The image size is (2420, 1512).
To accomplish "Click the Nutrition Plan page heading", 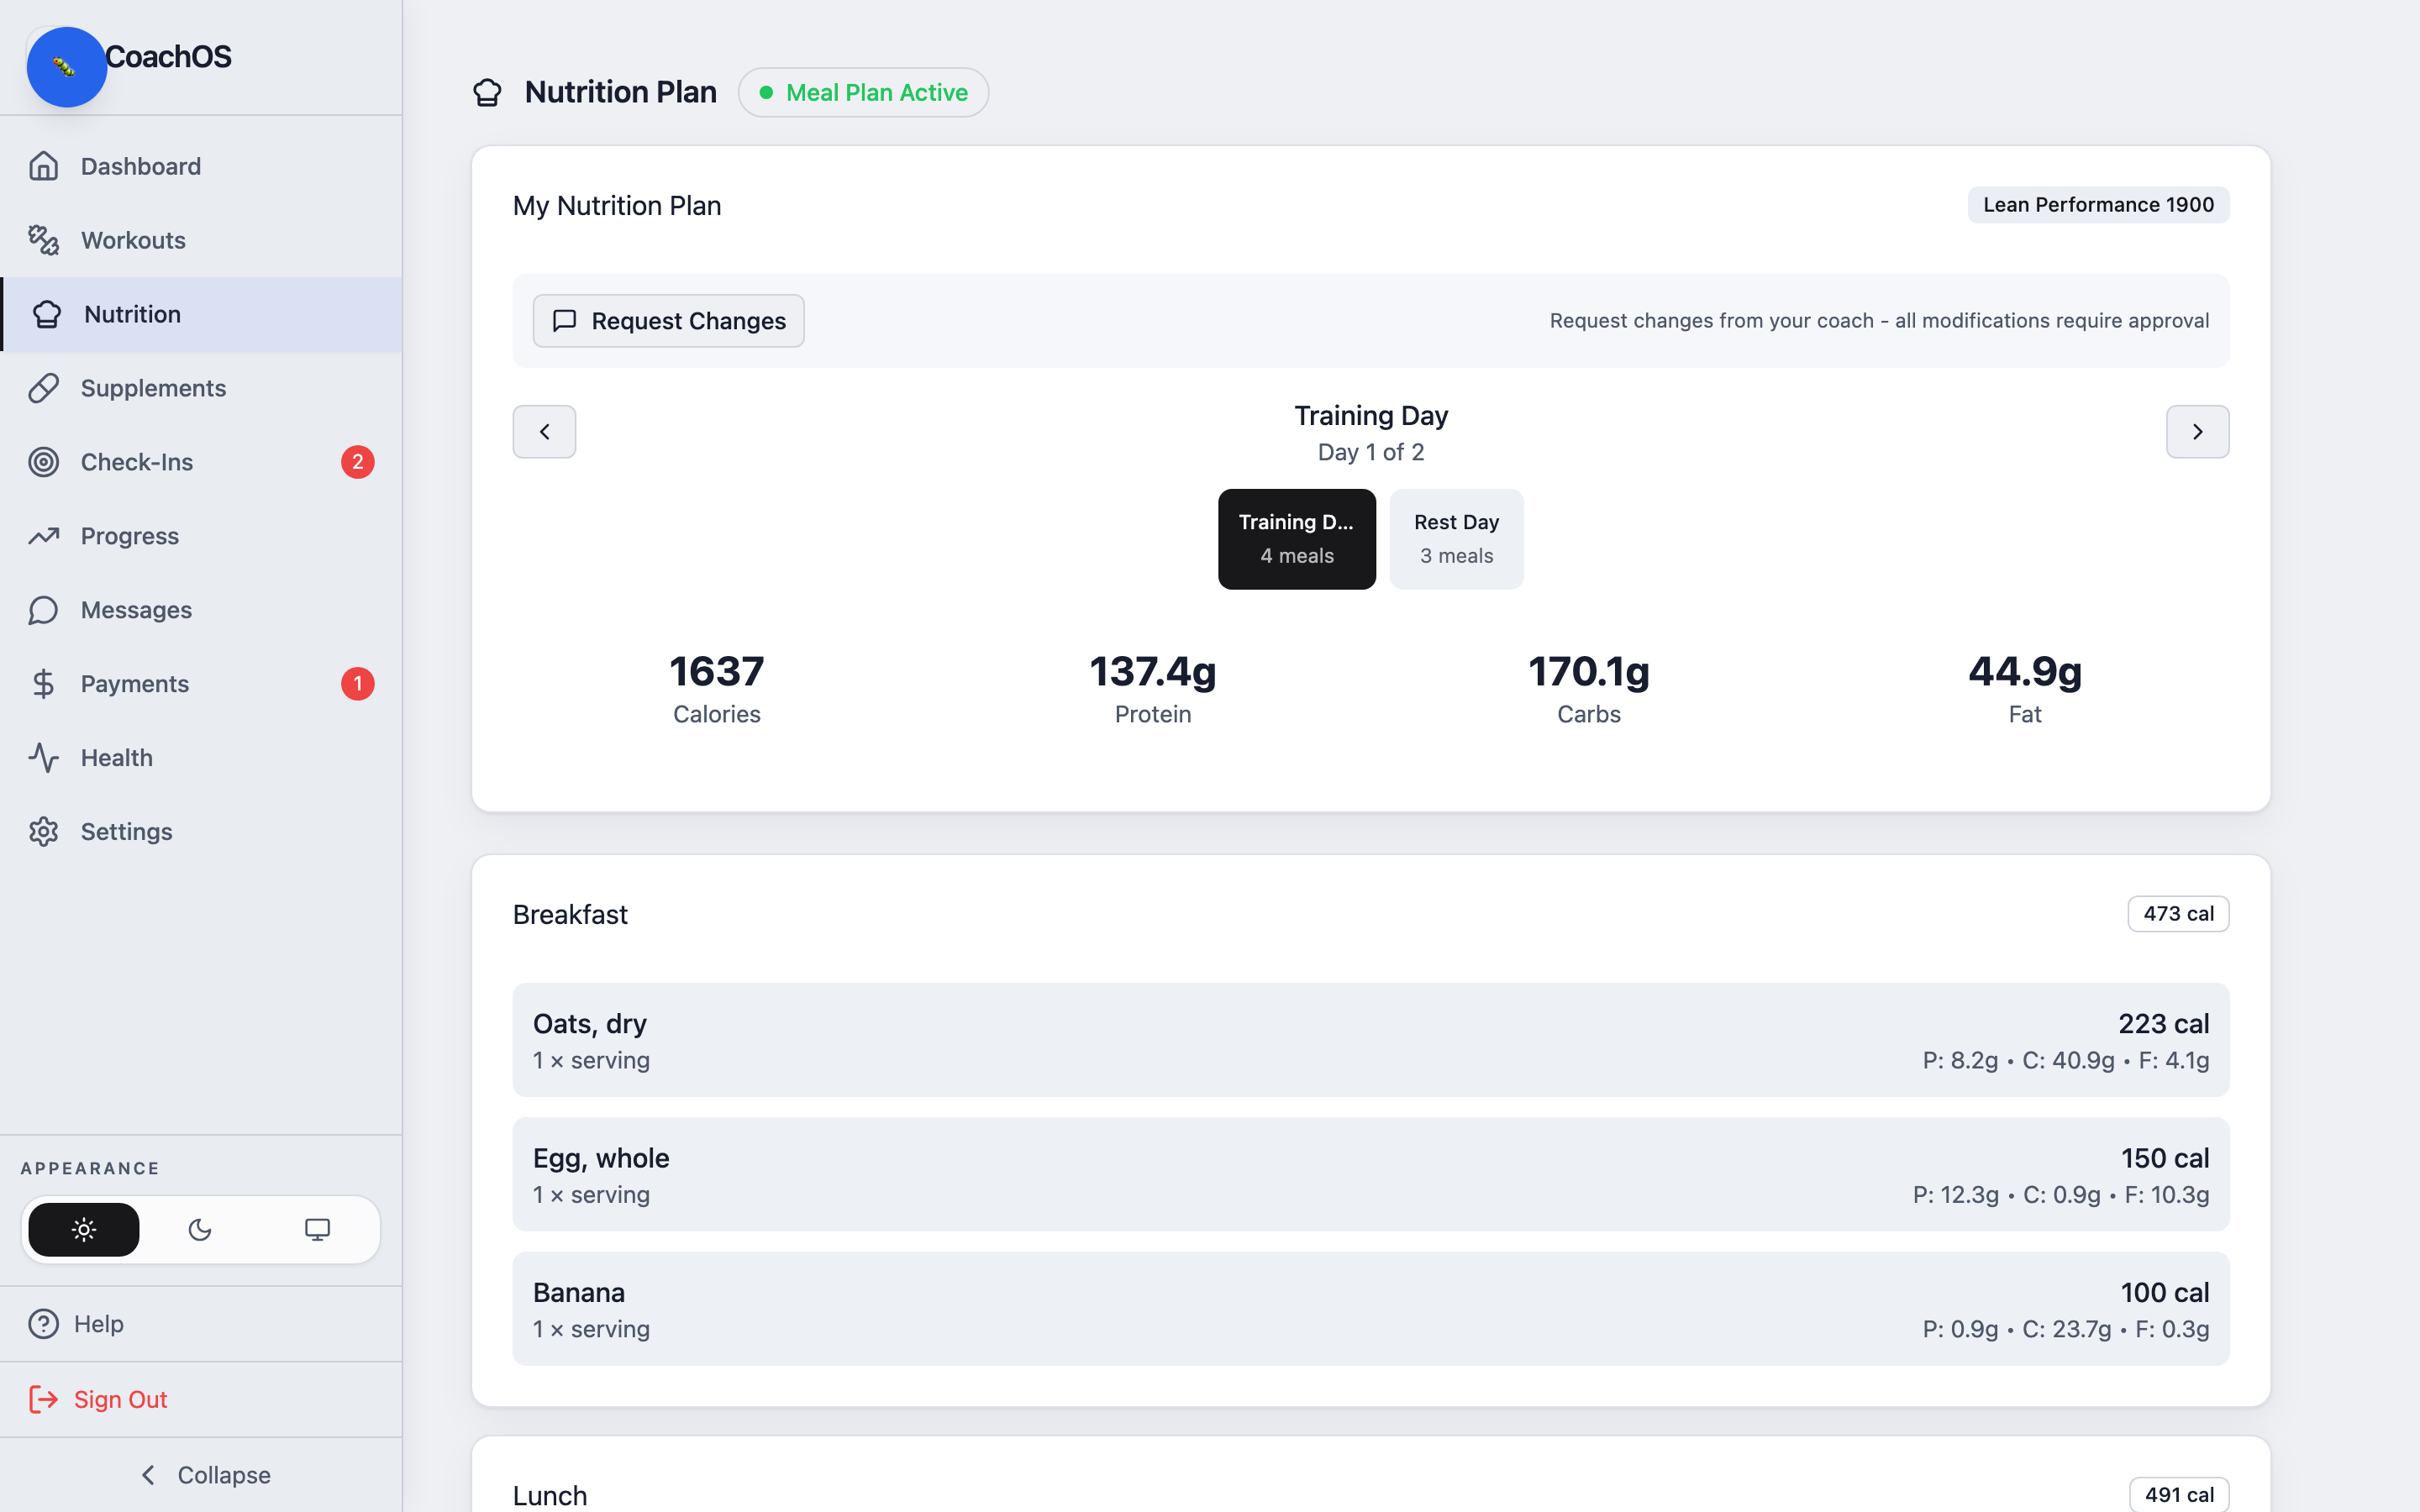I will pos(621,92).
